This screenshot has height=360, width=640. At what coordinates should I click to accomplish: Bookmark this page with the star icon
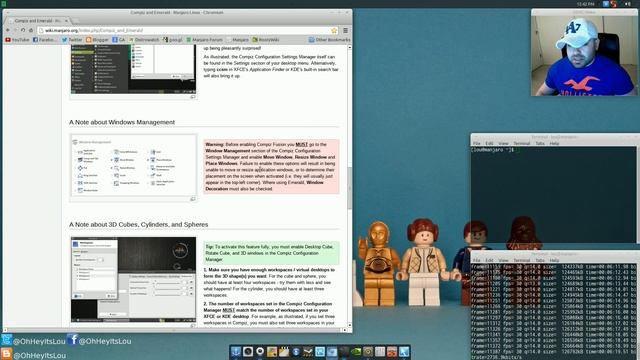tap(334, 31)
